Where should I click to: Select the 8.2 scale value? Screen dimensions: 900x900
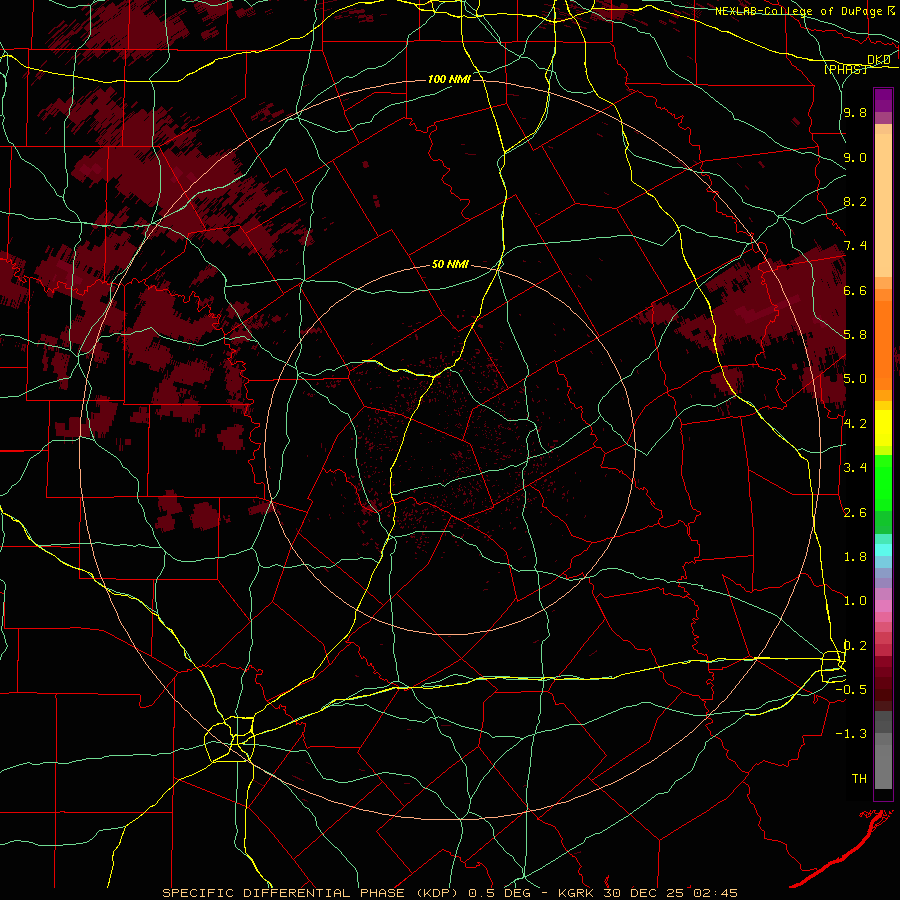[855, 201]
